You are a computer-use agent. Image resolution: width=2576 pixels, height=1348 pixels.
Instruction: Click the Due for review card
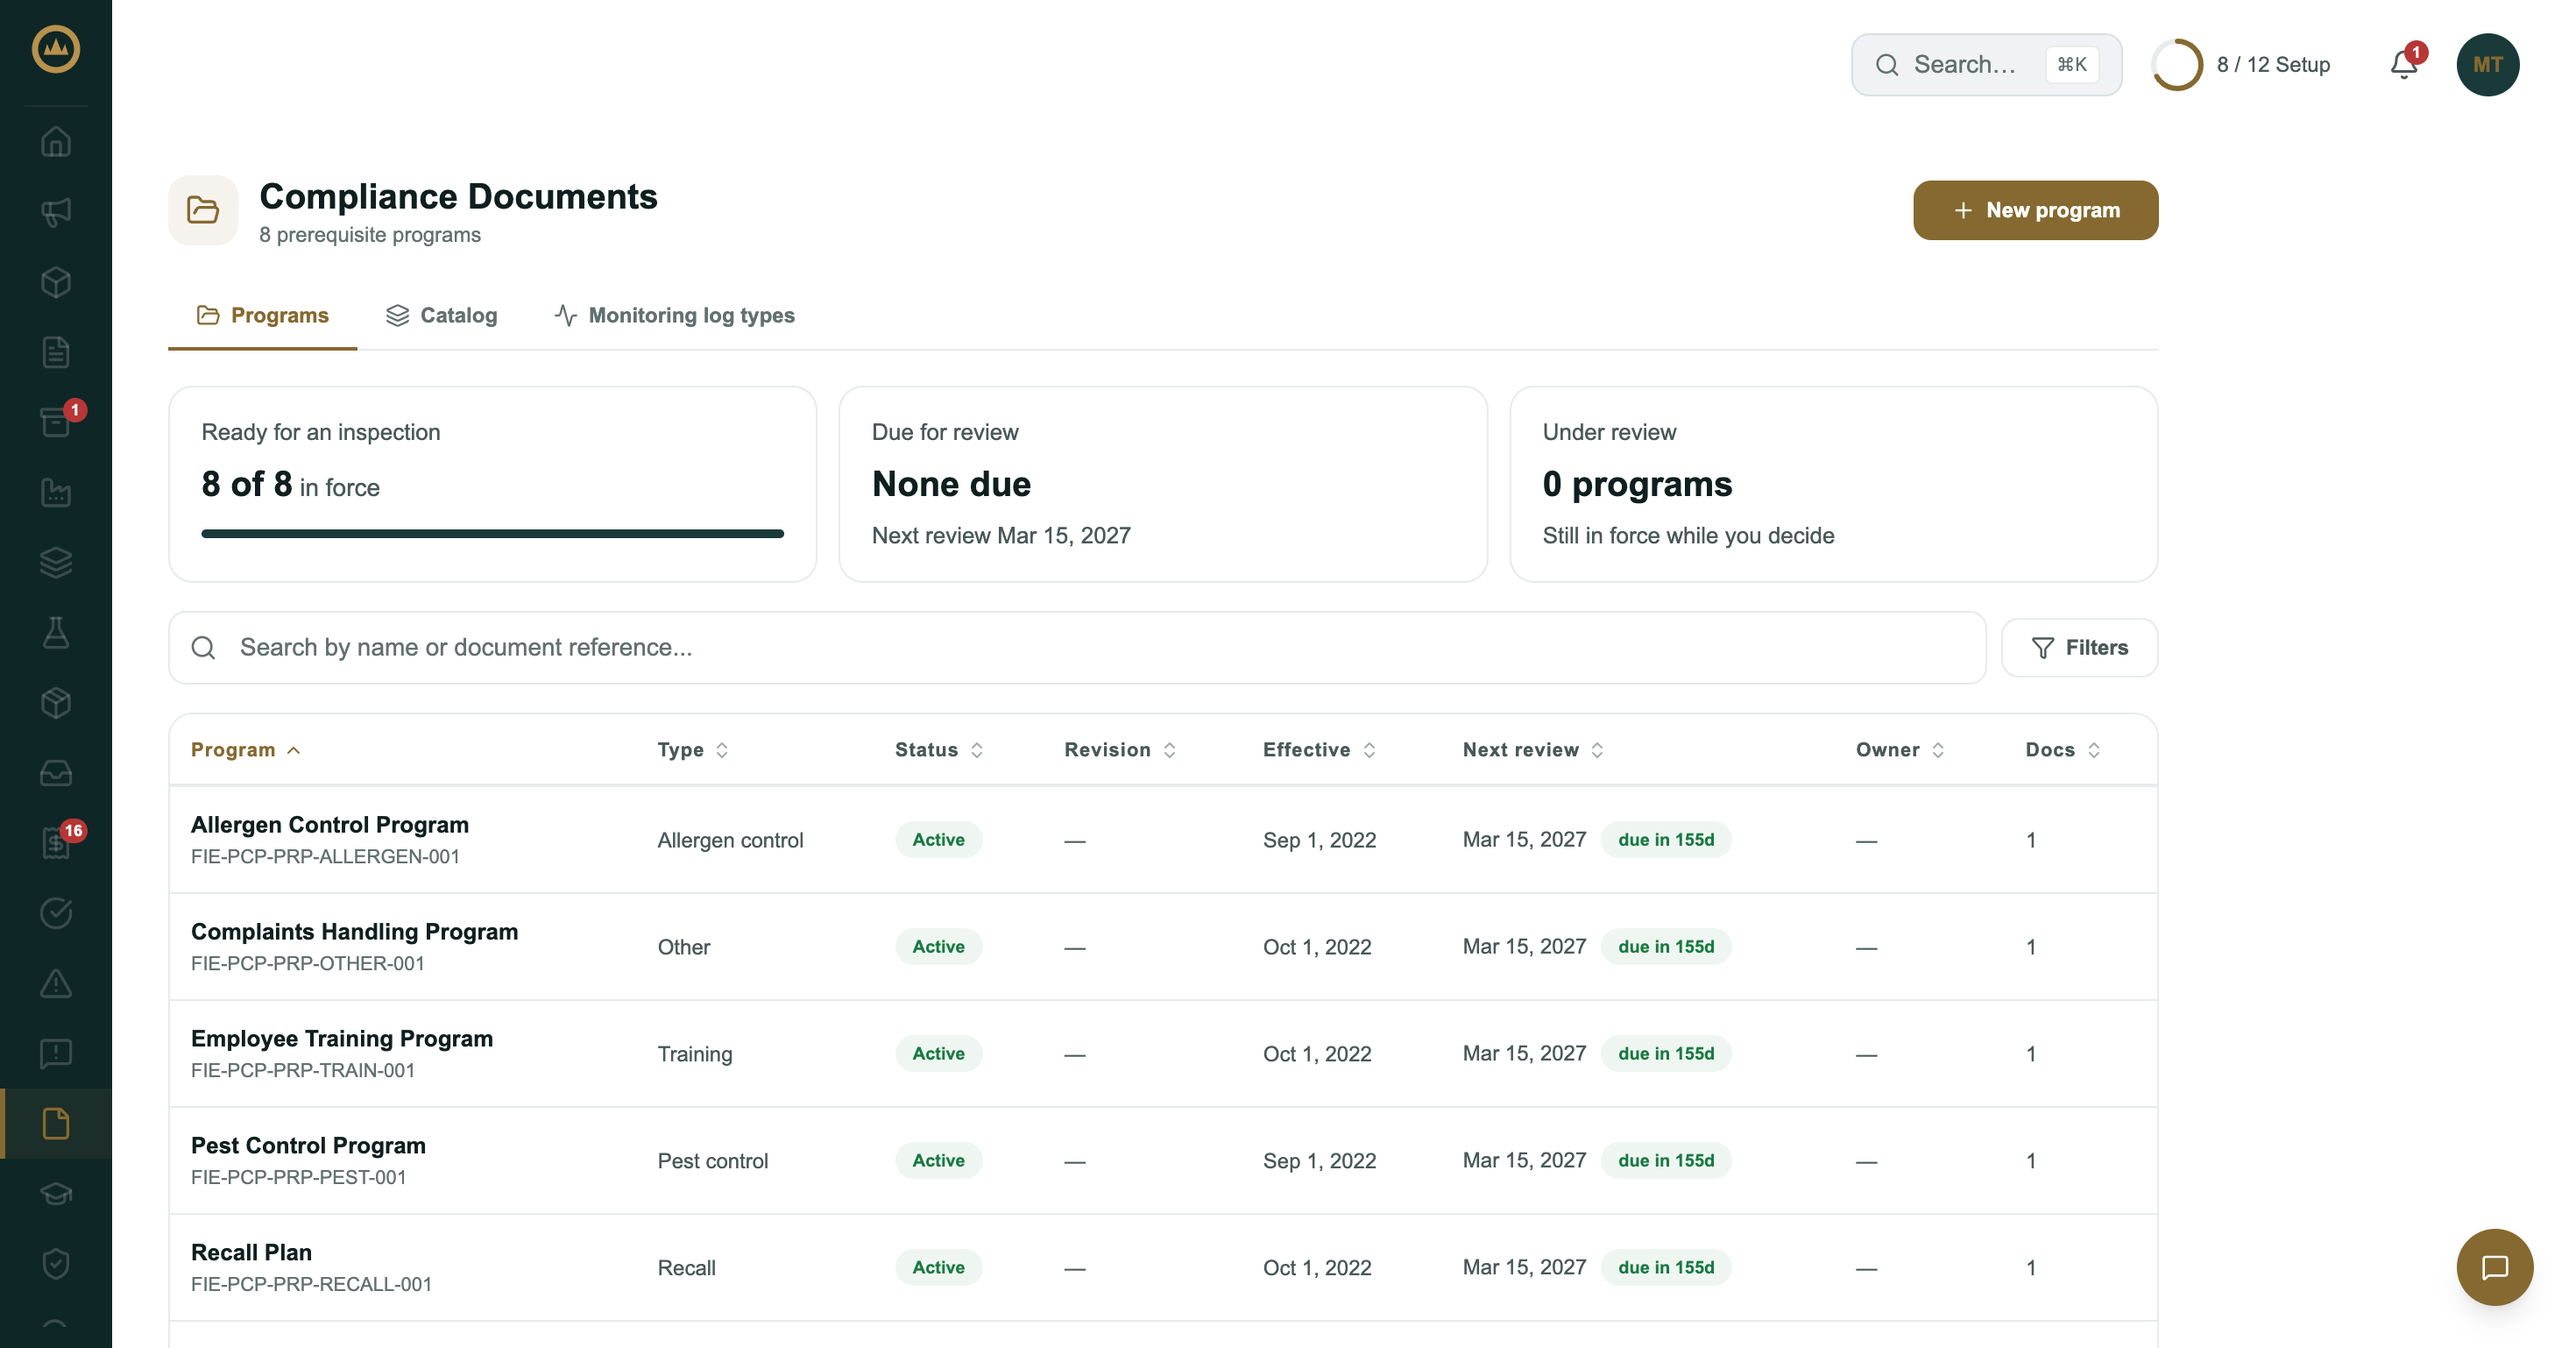(x=1163, y=484)
